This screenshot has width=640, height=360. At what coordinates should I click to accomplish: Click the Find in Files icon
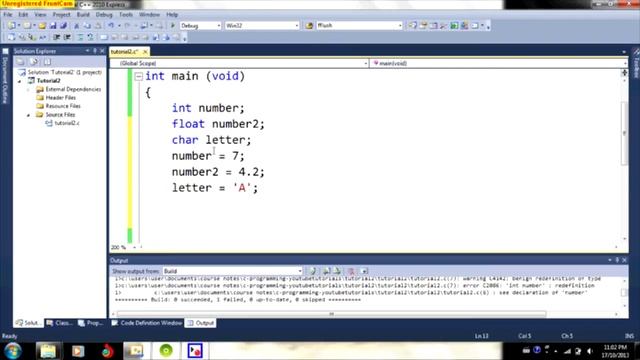309,26
